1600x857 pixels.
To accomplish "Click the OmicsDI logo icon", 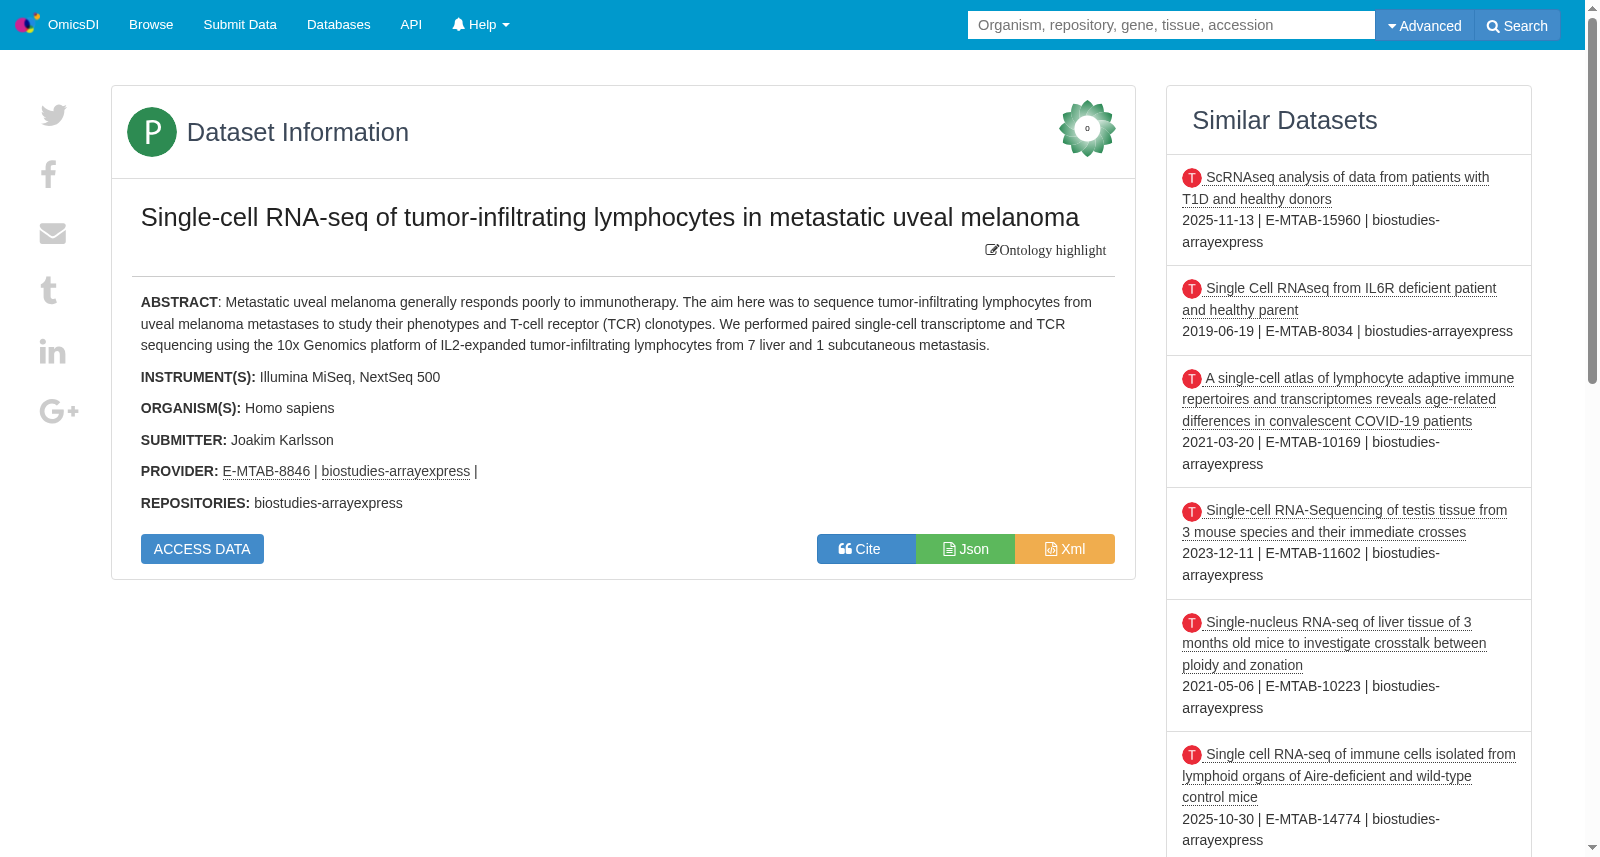I will 27,23.
